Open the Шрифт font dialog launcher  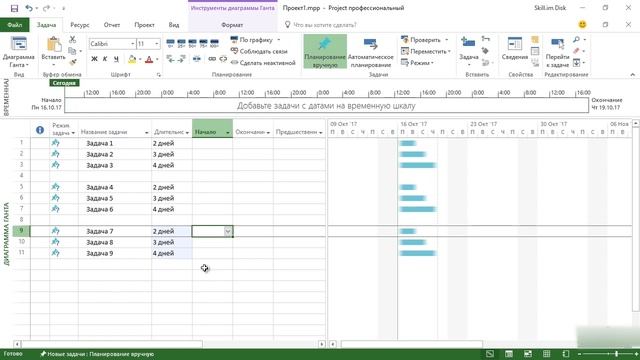point(159,75)
